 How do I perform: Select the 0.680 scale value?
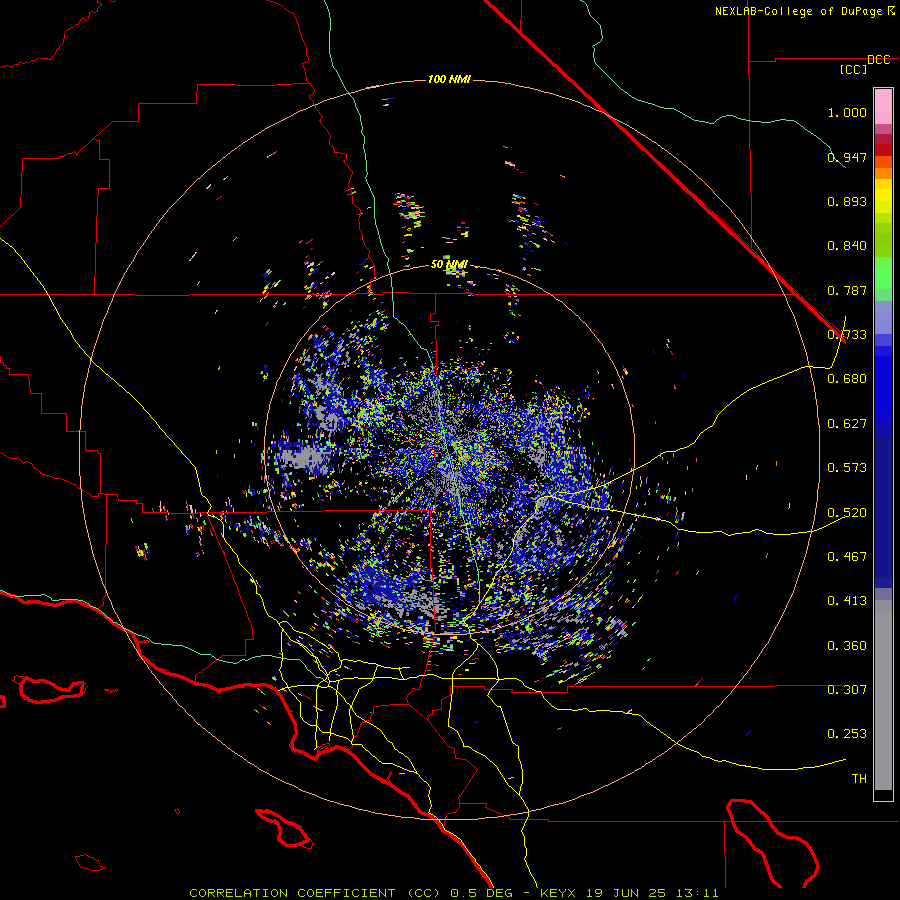click(847, 379)
